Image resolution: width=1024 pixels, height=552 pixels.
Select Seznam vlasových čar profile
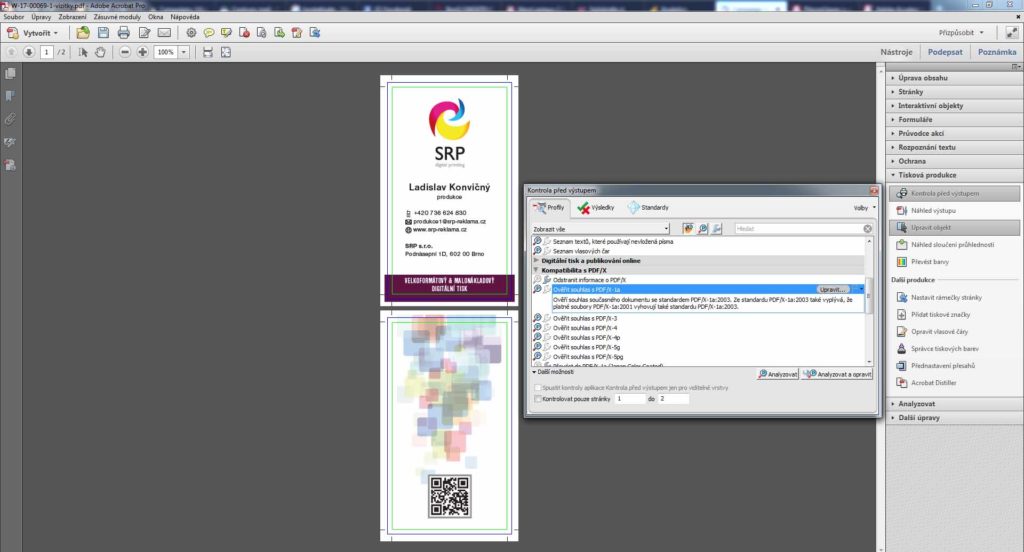581,251
